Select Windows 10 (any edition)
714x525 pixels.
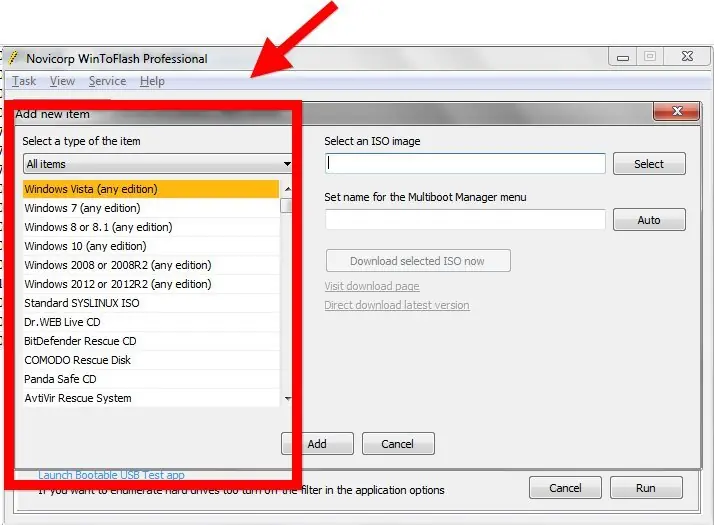151,246
